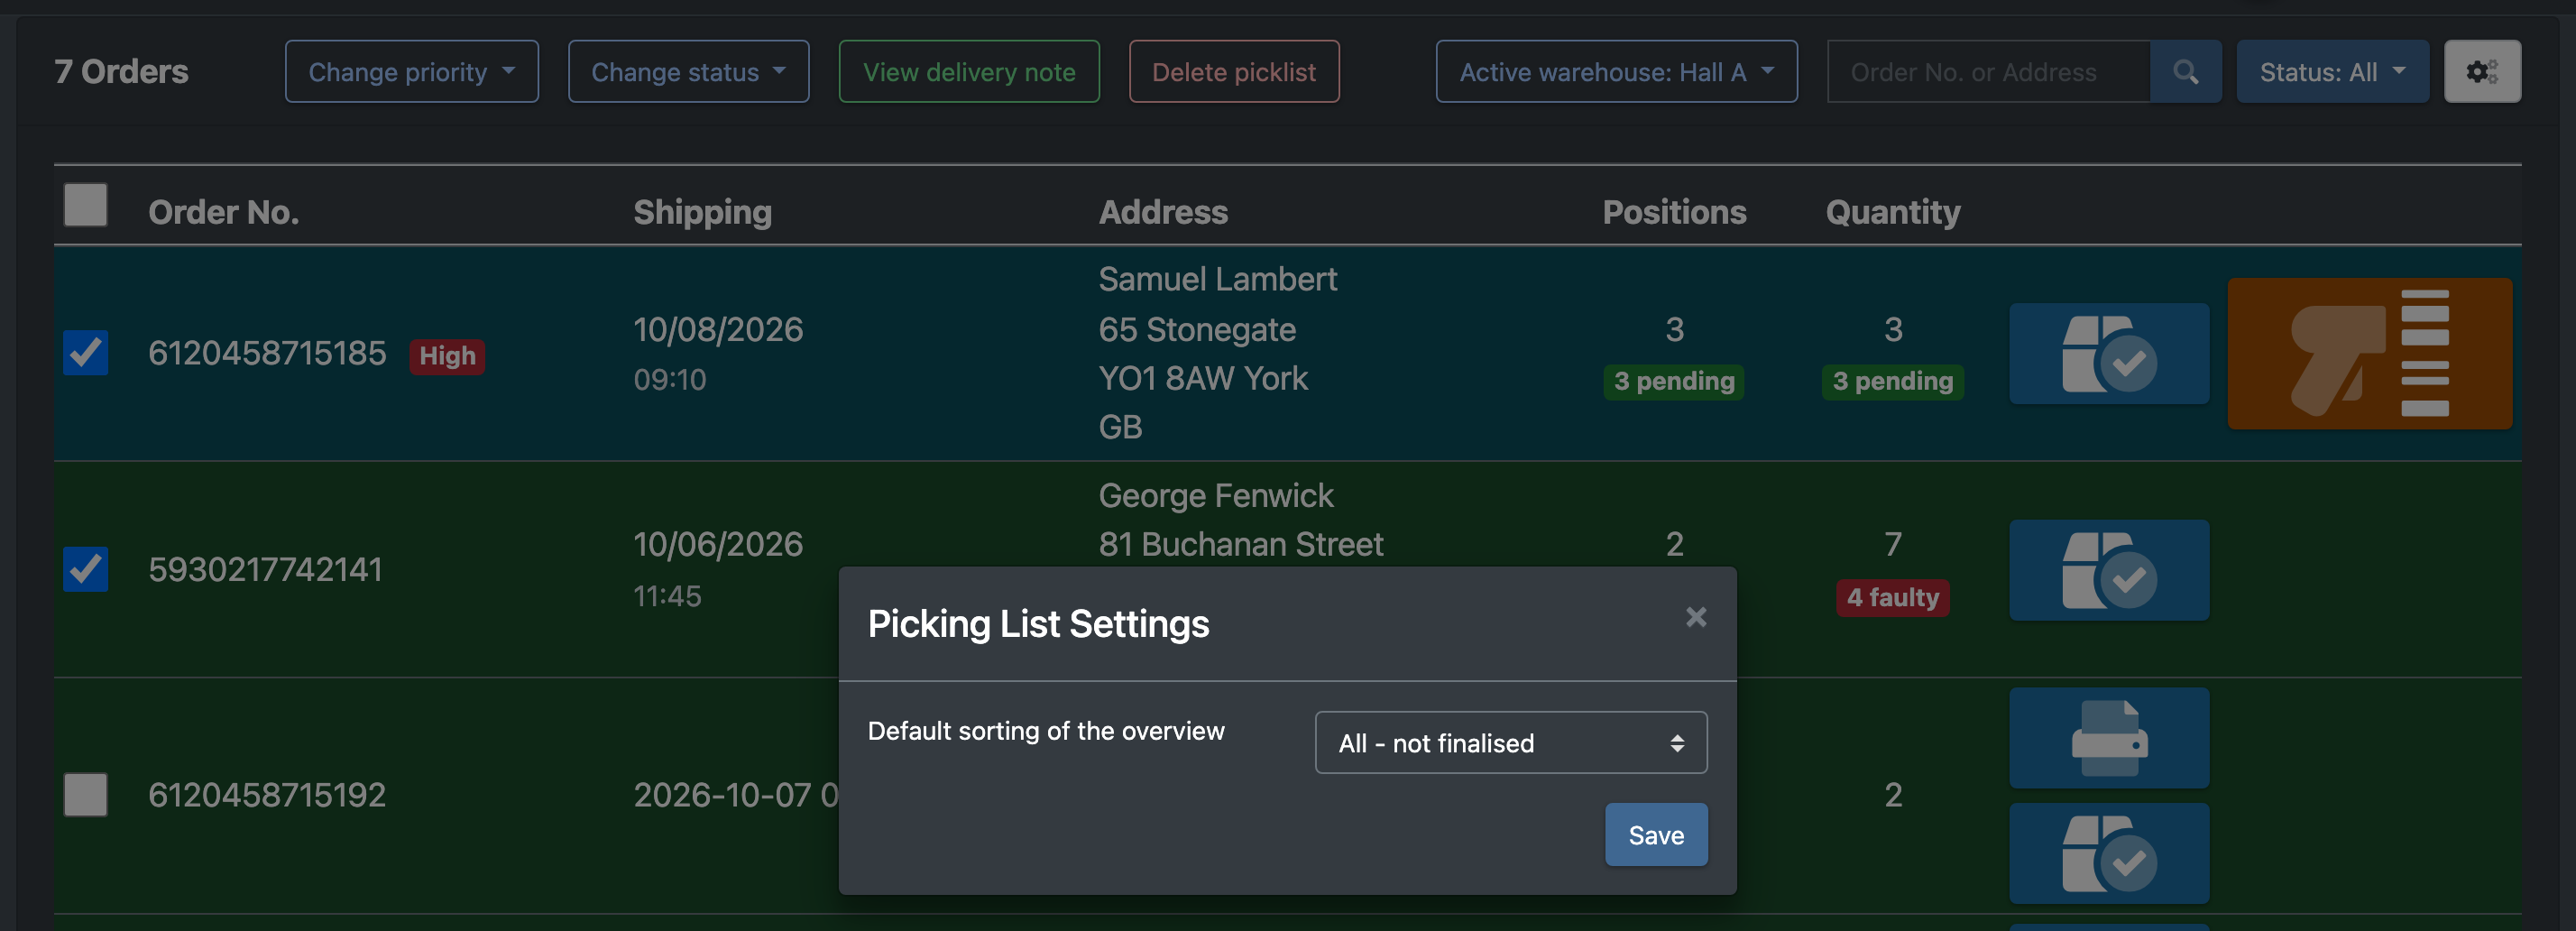Screen dimensions: 2576x931
Task: Click the '7 Orders' heading
Action: [121, 72]
